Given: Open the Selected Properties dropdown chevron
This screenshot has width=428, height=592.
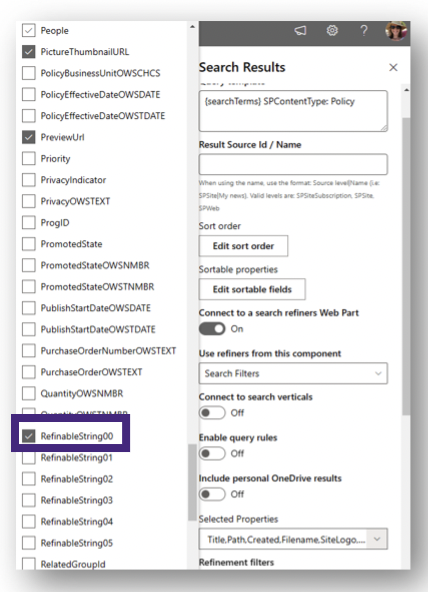Looking at the screenshot, I should 377,539.
